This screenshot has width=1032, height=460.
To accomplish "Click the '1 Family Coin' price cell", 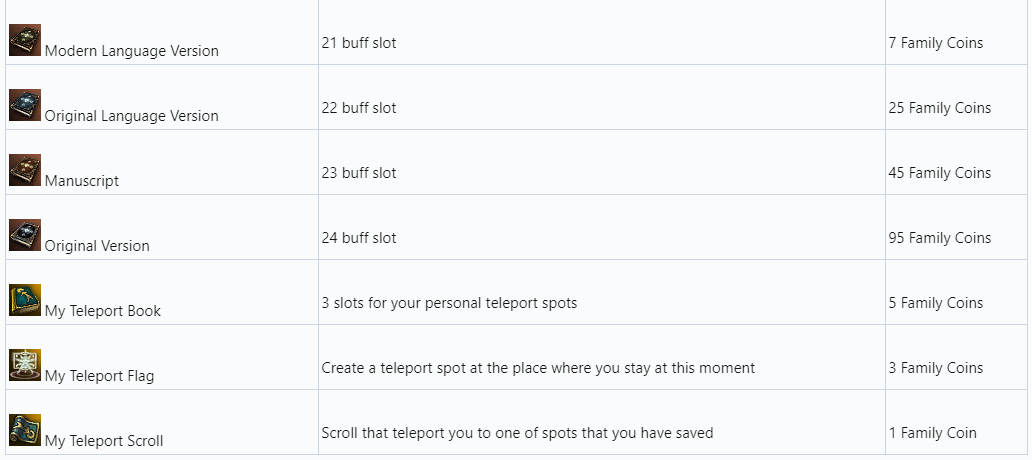I will coord(932,433).
